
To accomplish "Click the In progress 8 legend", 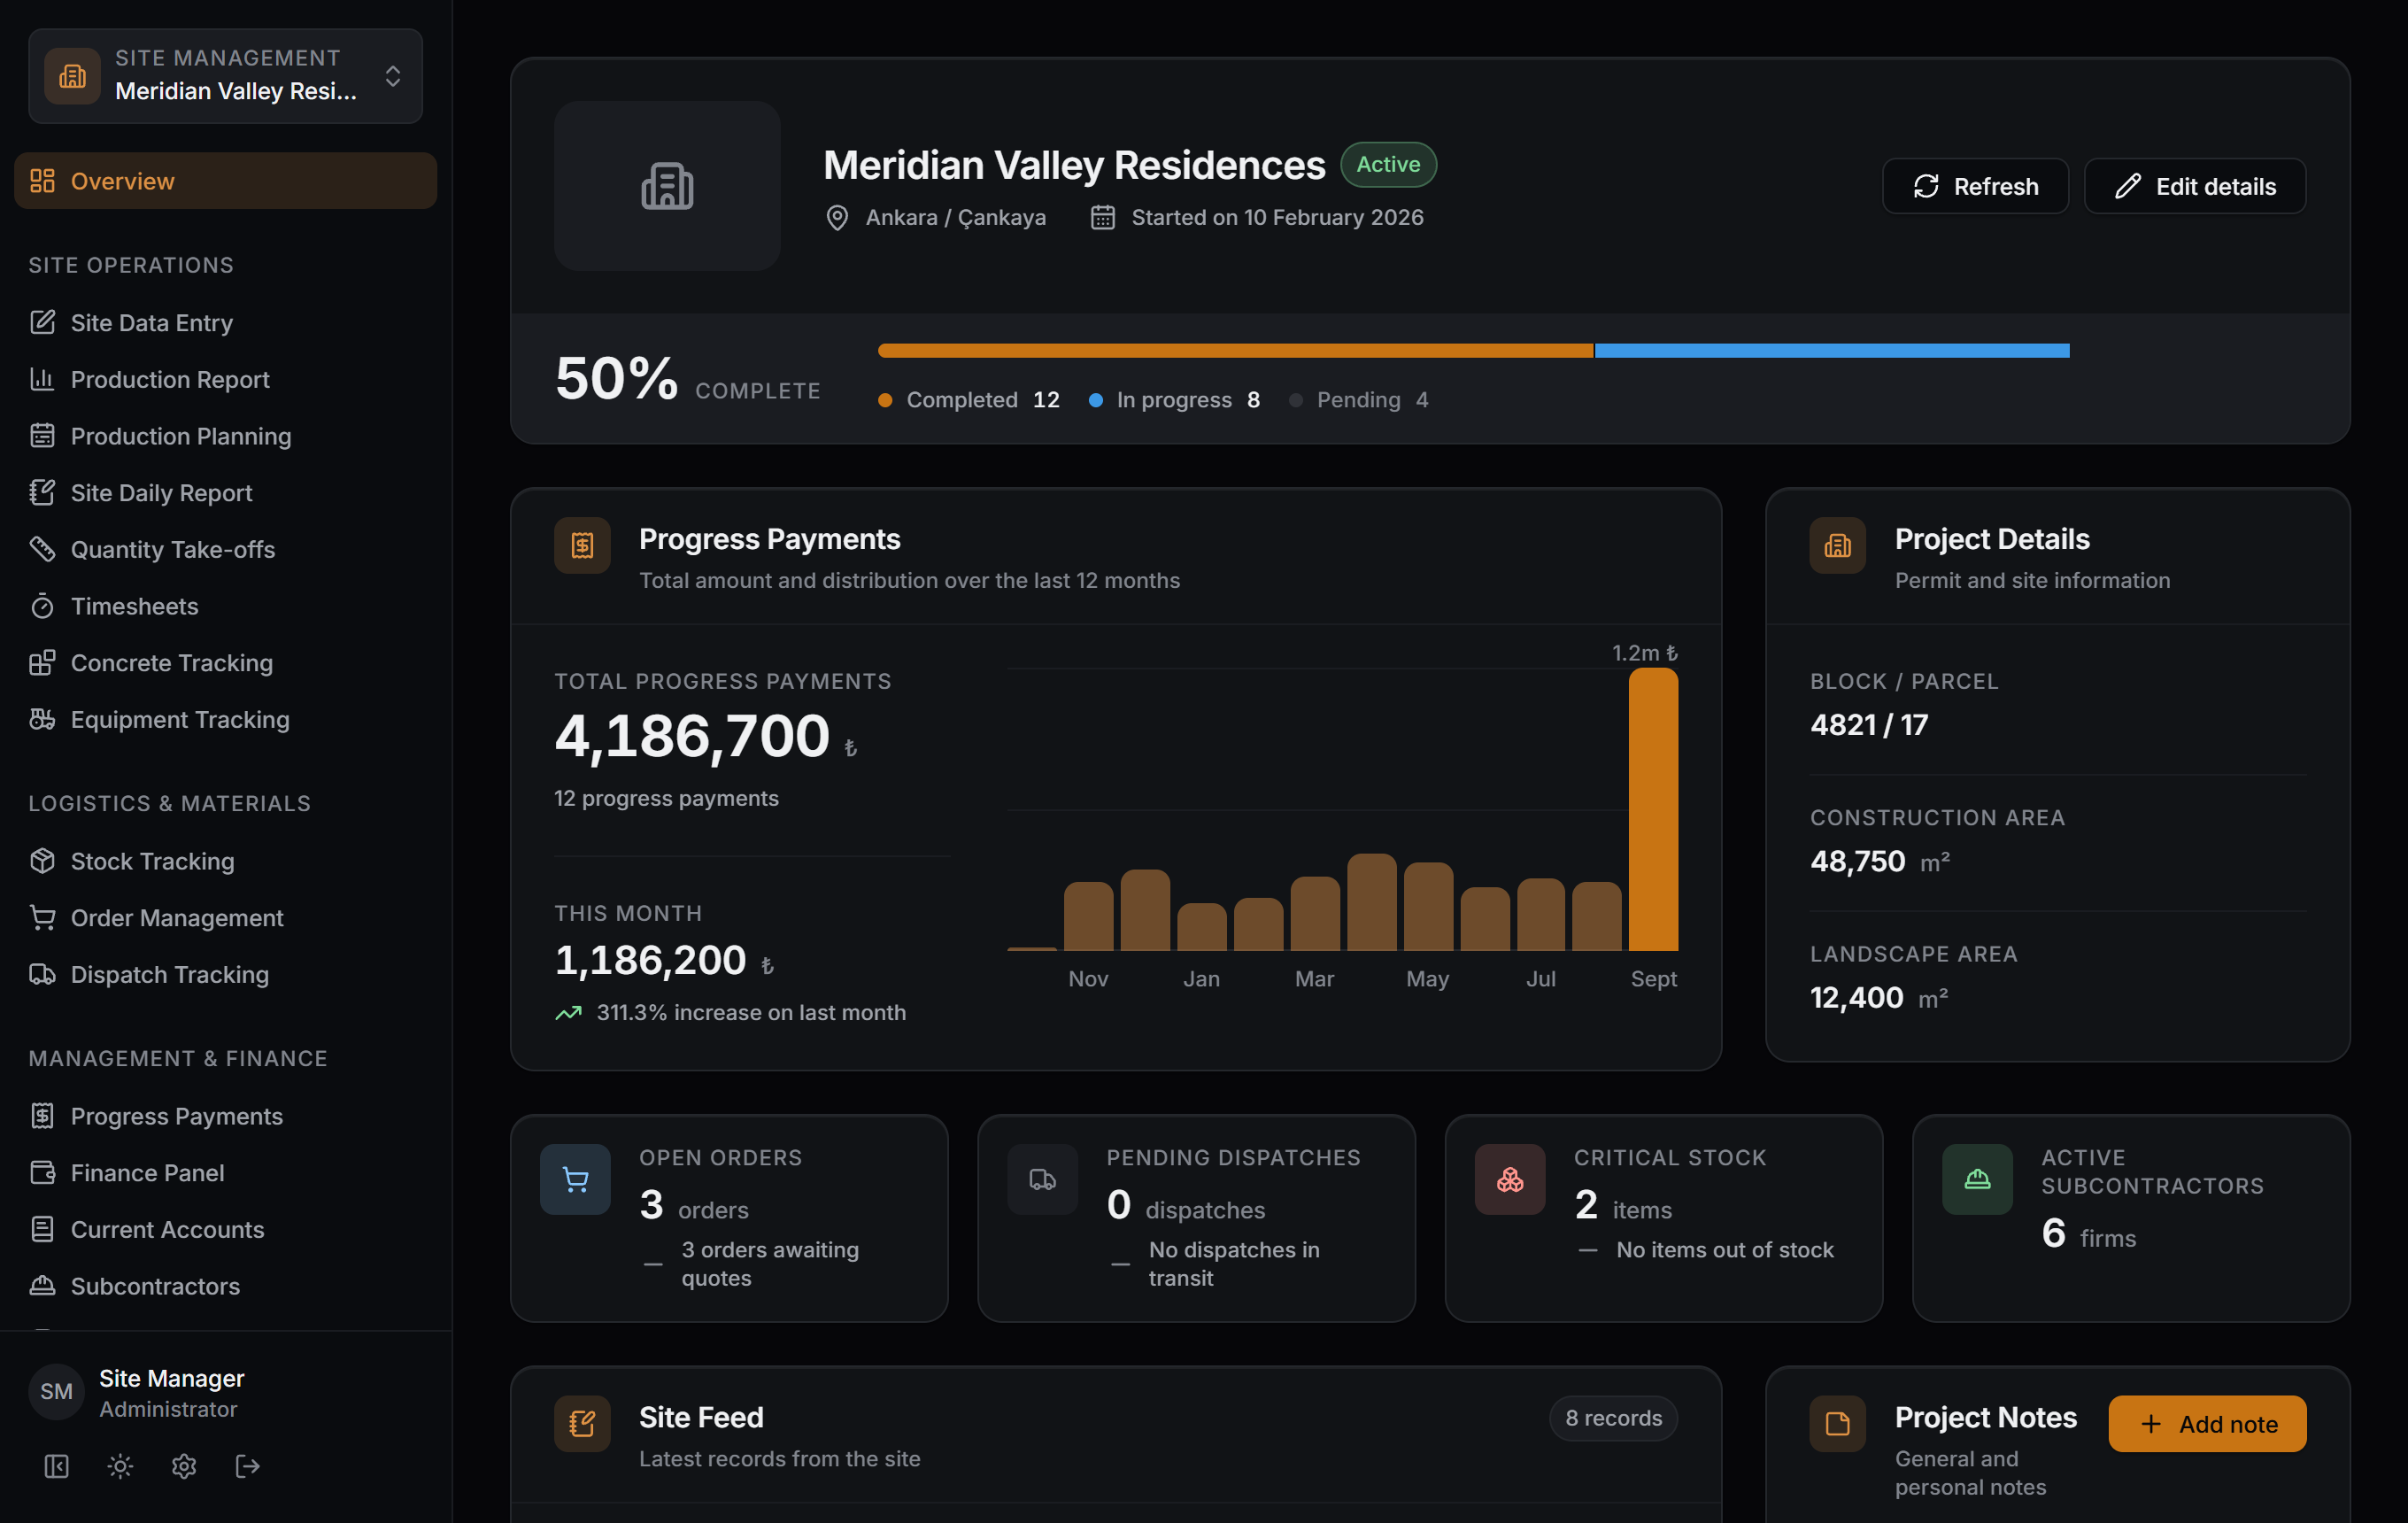I will (1174, 400).
